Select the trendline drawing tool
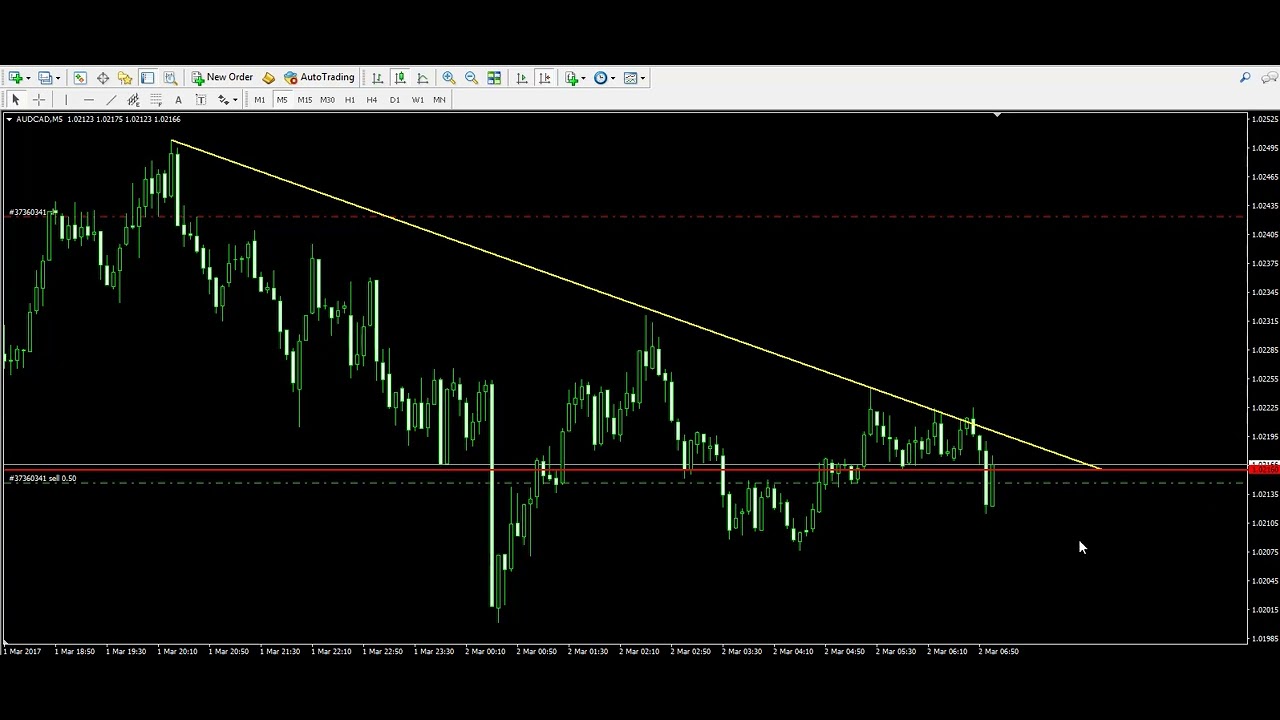This screenshot has height=720, width=1280. tap(111, 99)
